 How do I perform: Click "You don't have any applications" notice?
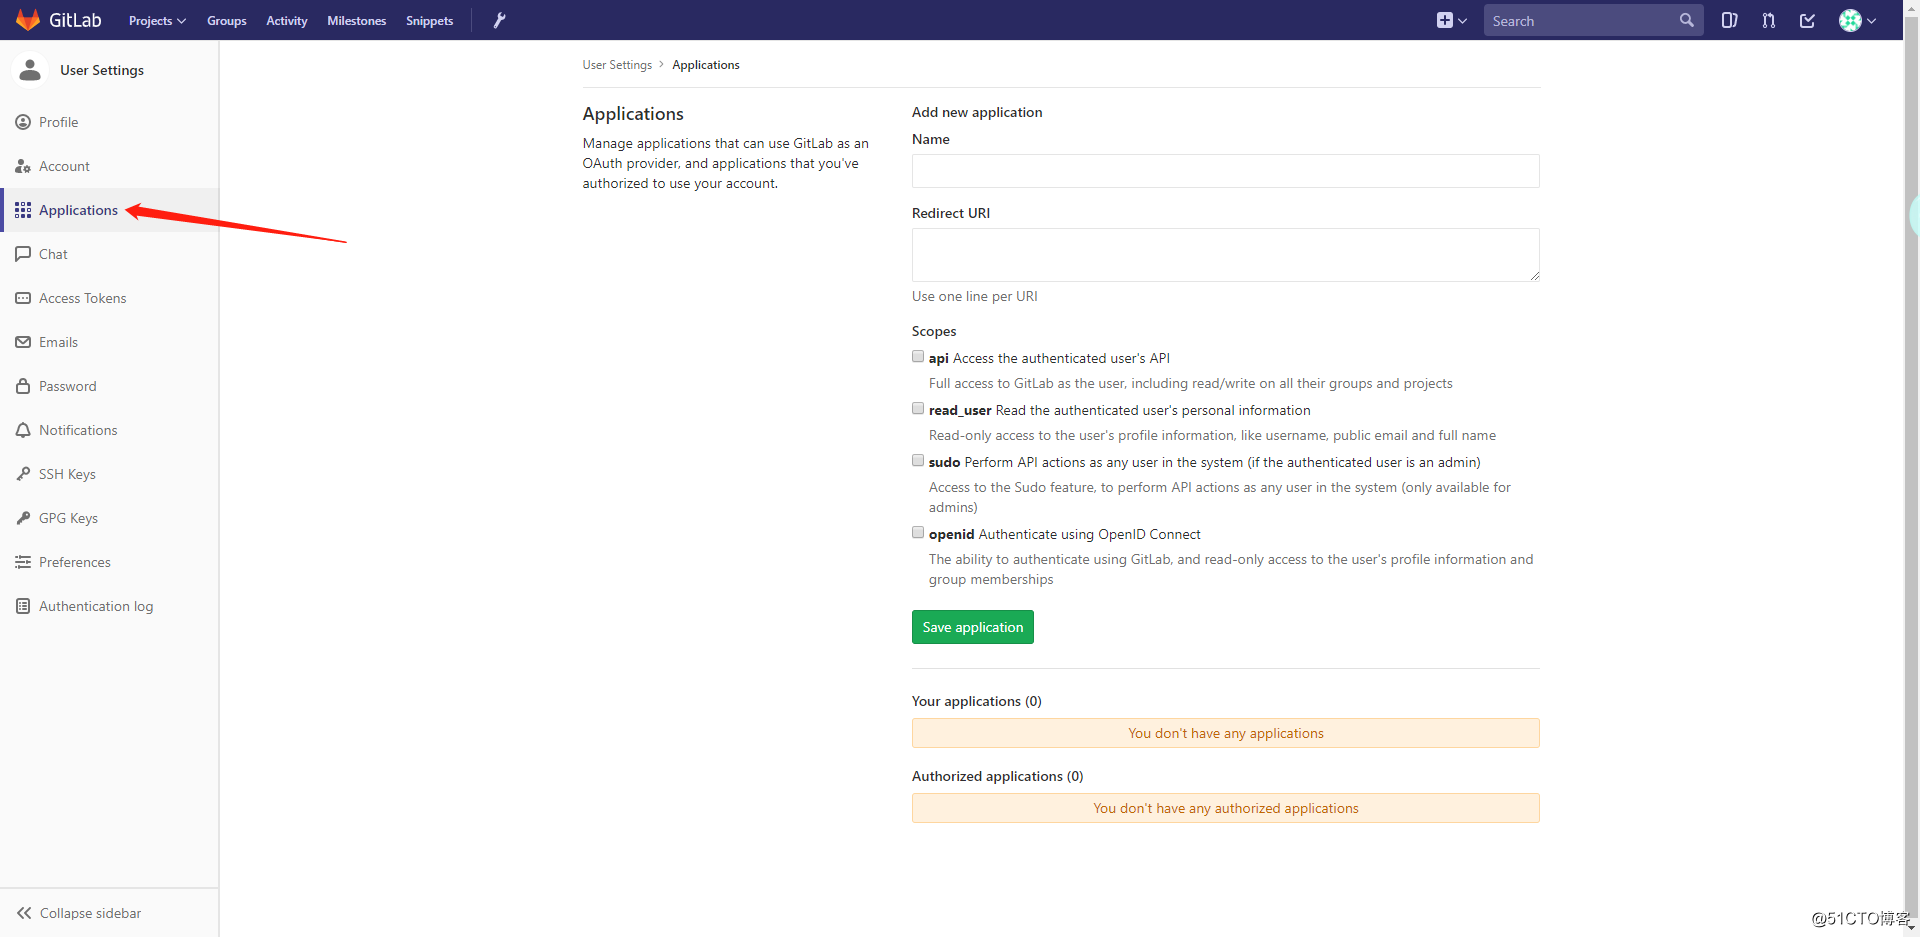[1226, 733]
